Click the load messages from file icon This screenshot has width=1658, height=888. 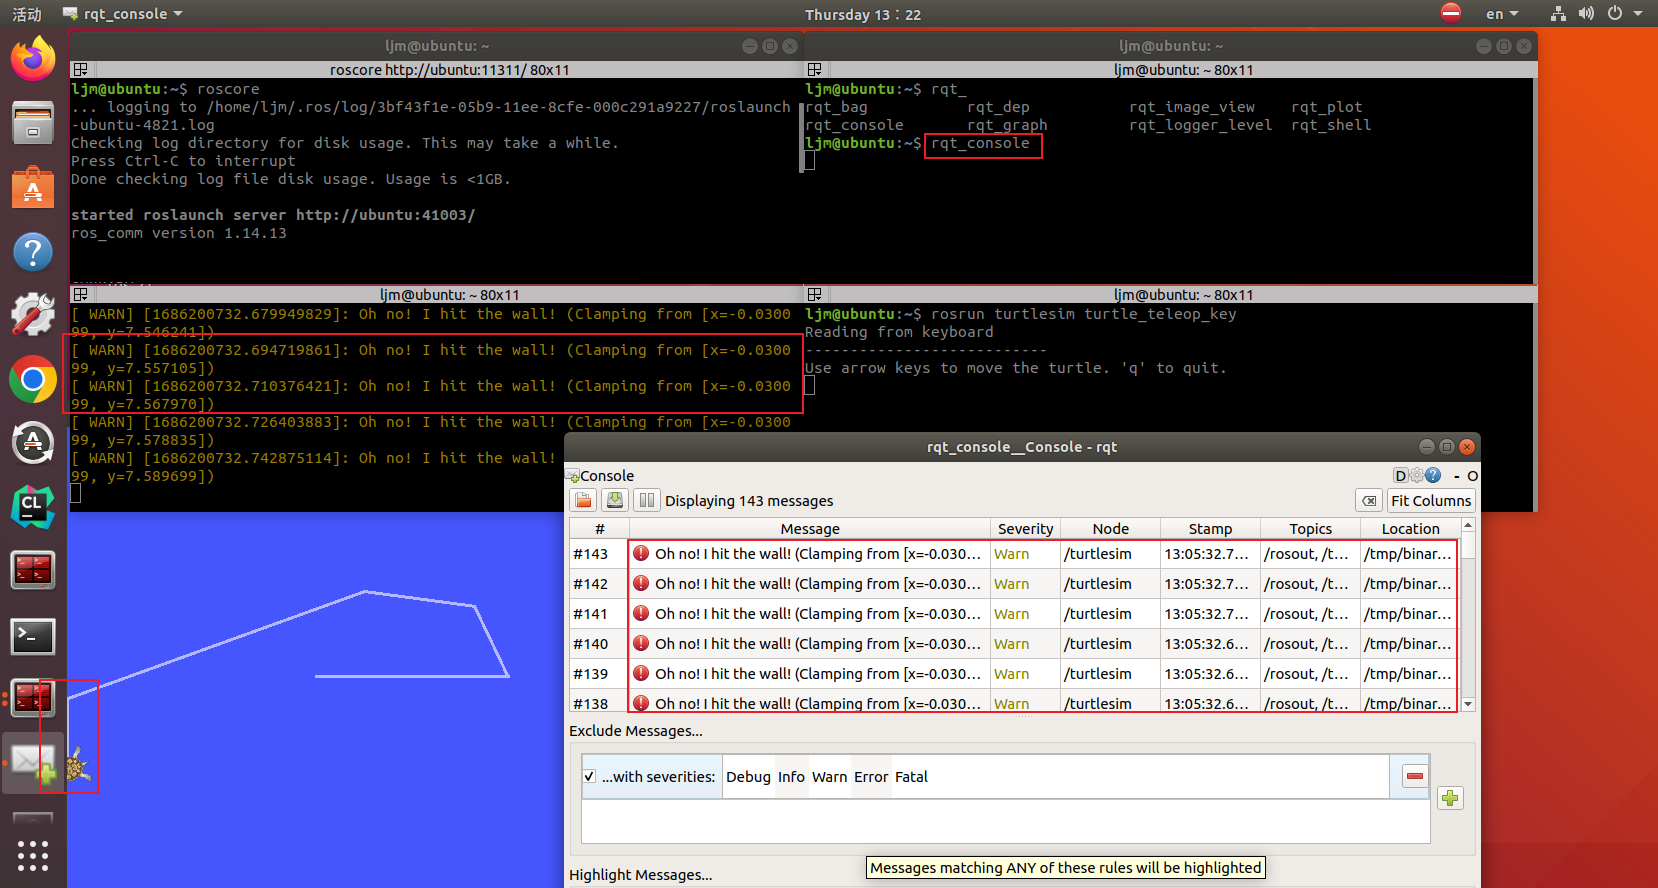tap(584, 500)
